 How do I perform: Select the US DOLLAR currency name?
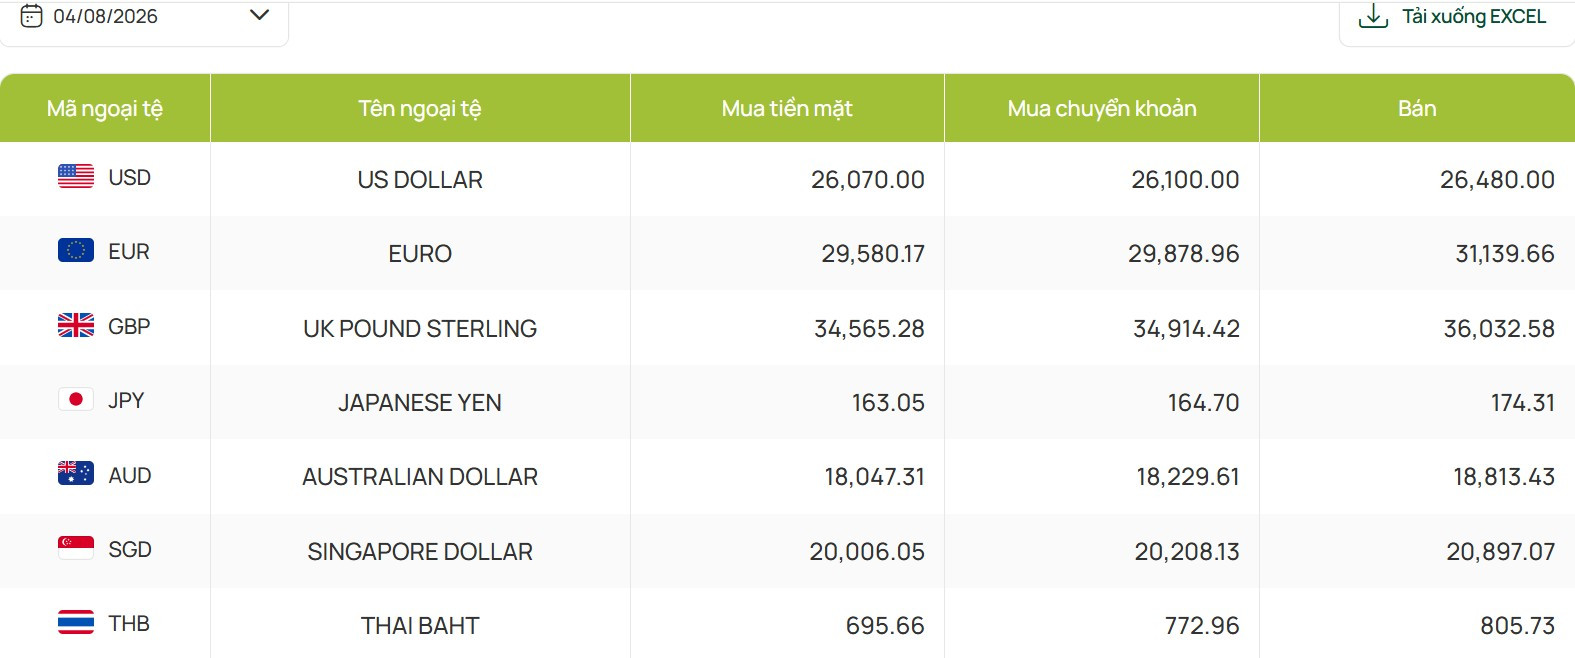click(420, 180)
